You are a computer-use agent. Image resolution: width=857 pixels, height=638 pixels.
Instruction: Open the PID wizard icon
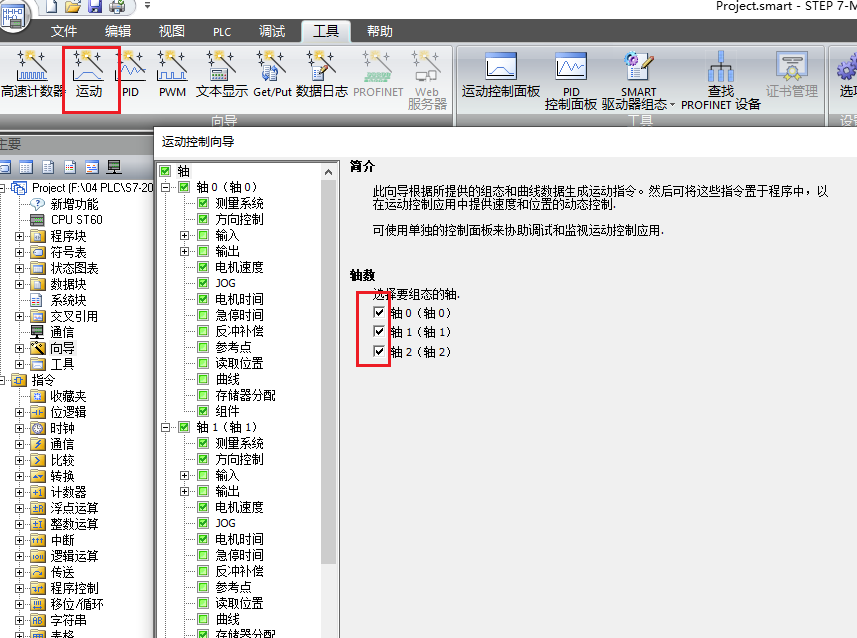130,74
